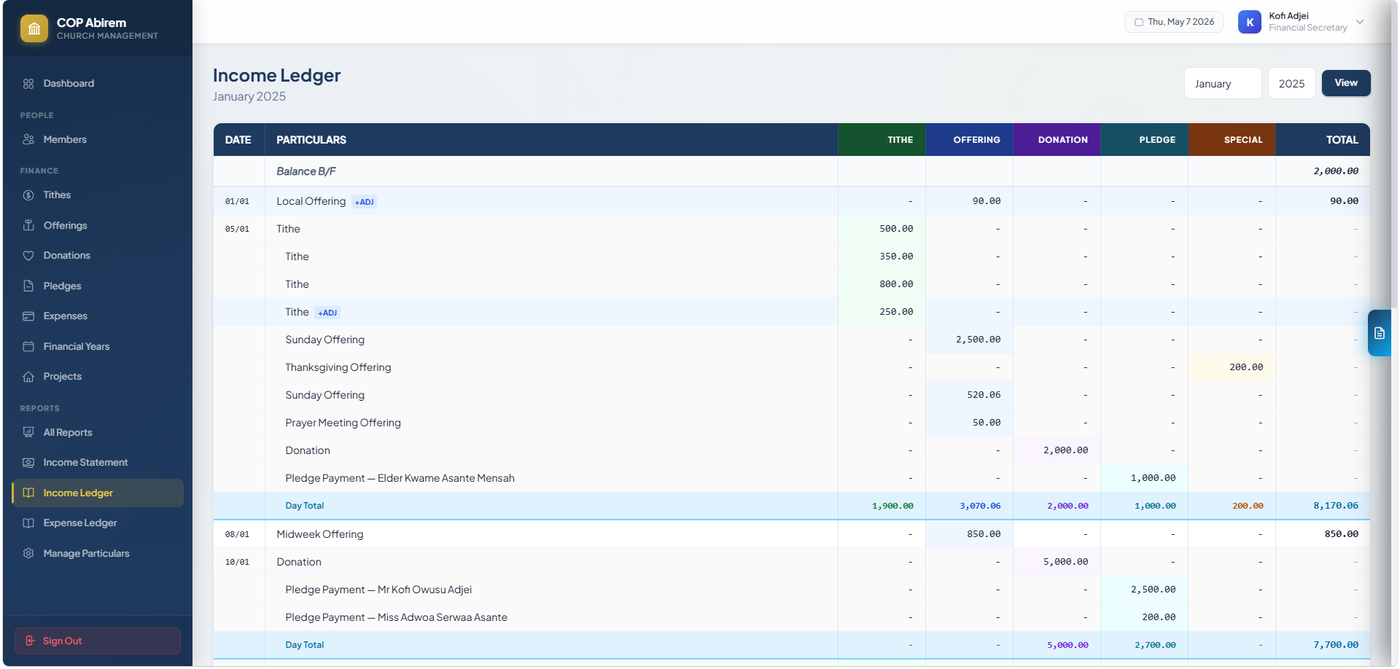Open Dashboard in the sidebar
The image size is (1400, 669).
tap(98, 84)
